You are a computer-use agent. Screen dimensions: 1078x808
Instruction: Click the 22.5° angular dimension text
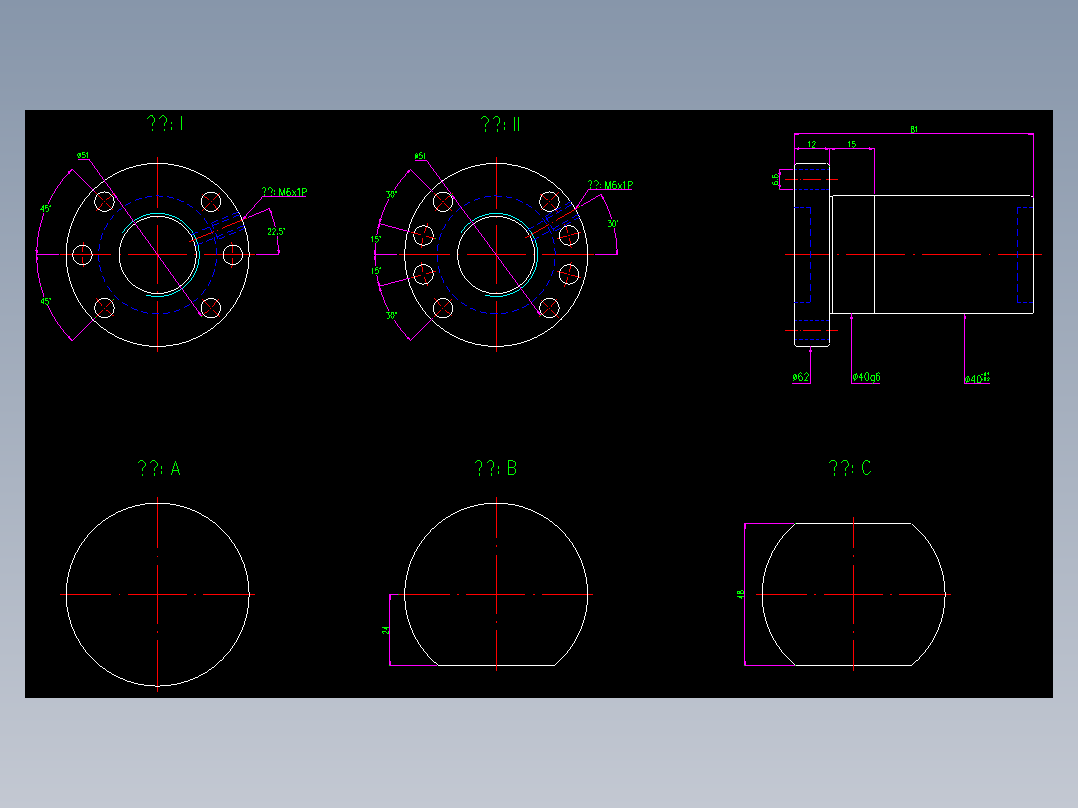(275, 231)
